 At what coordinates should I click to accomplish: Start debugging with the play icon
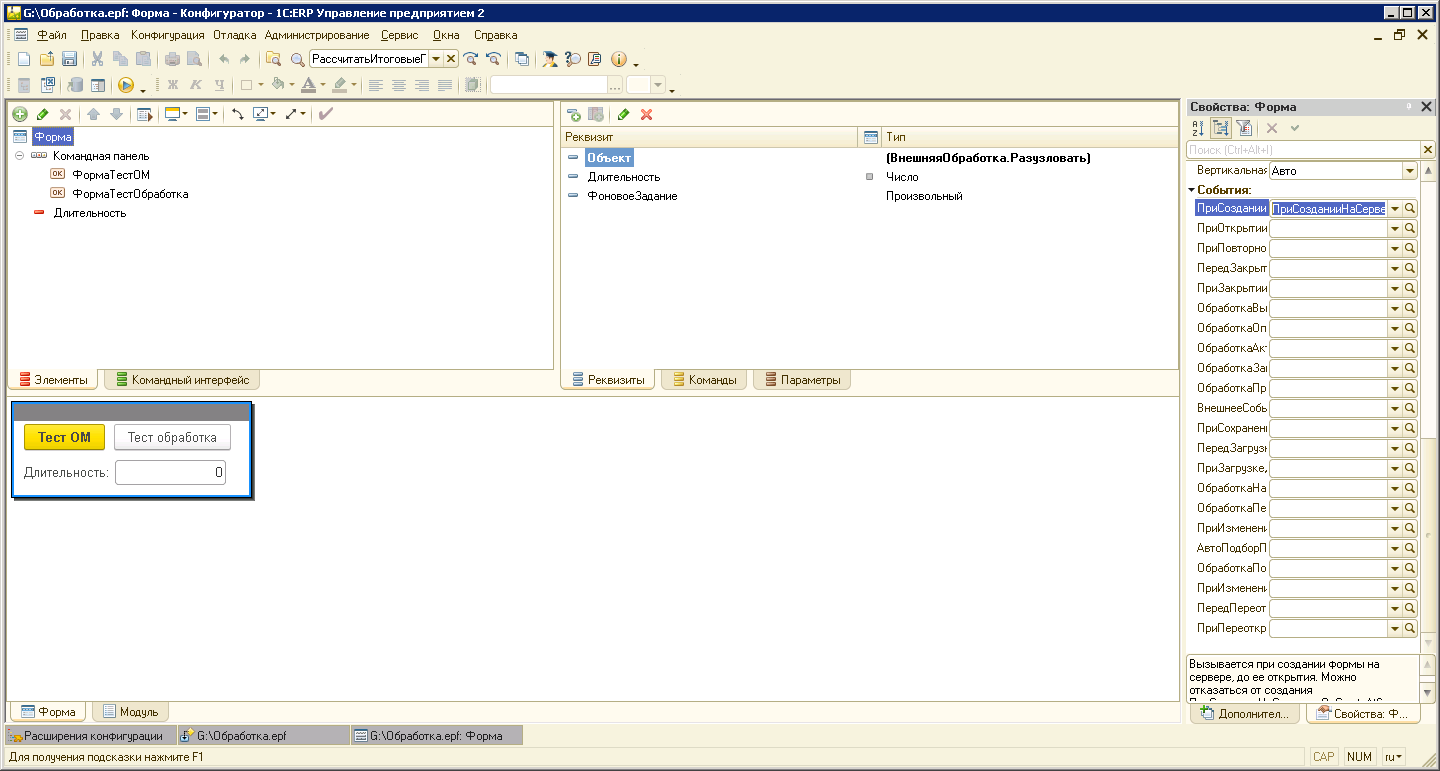126,85
